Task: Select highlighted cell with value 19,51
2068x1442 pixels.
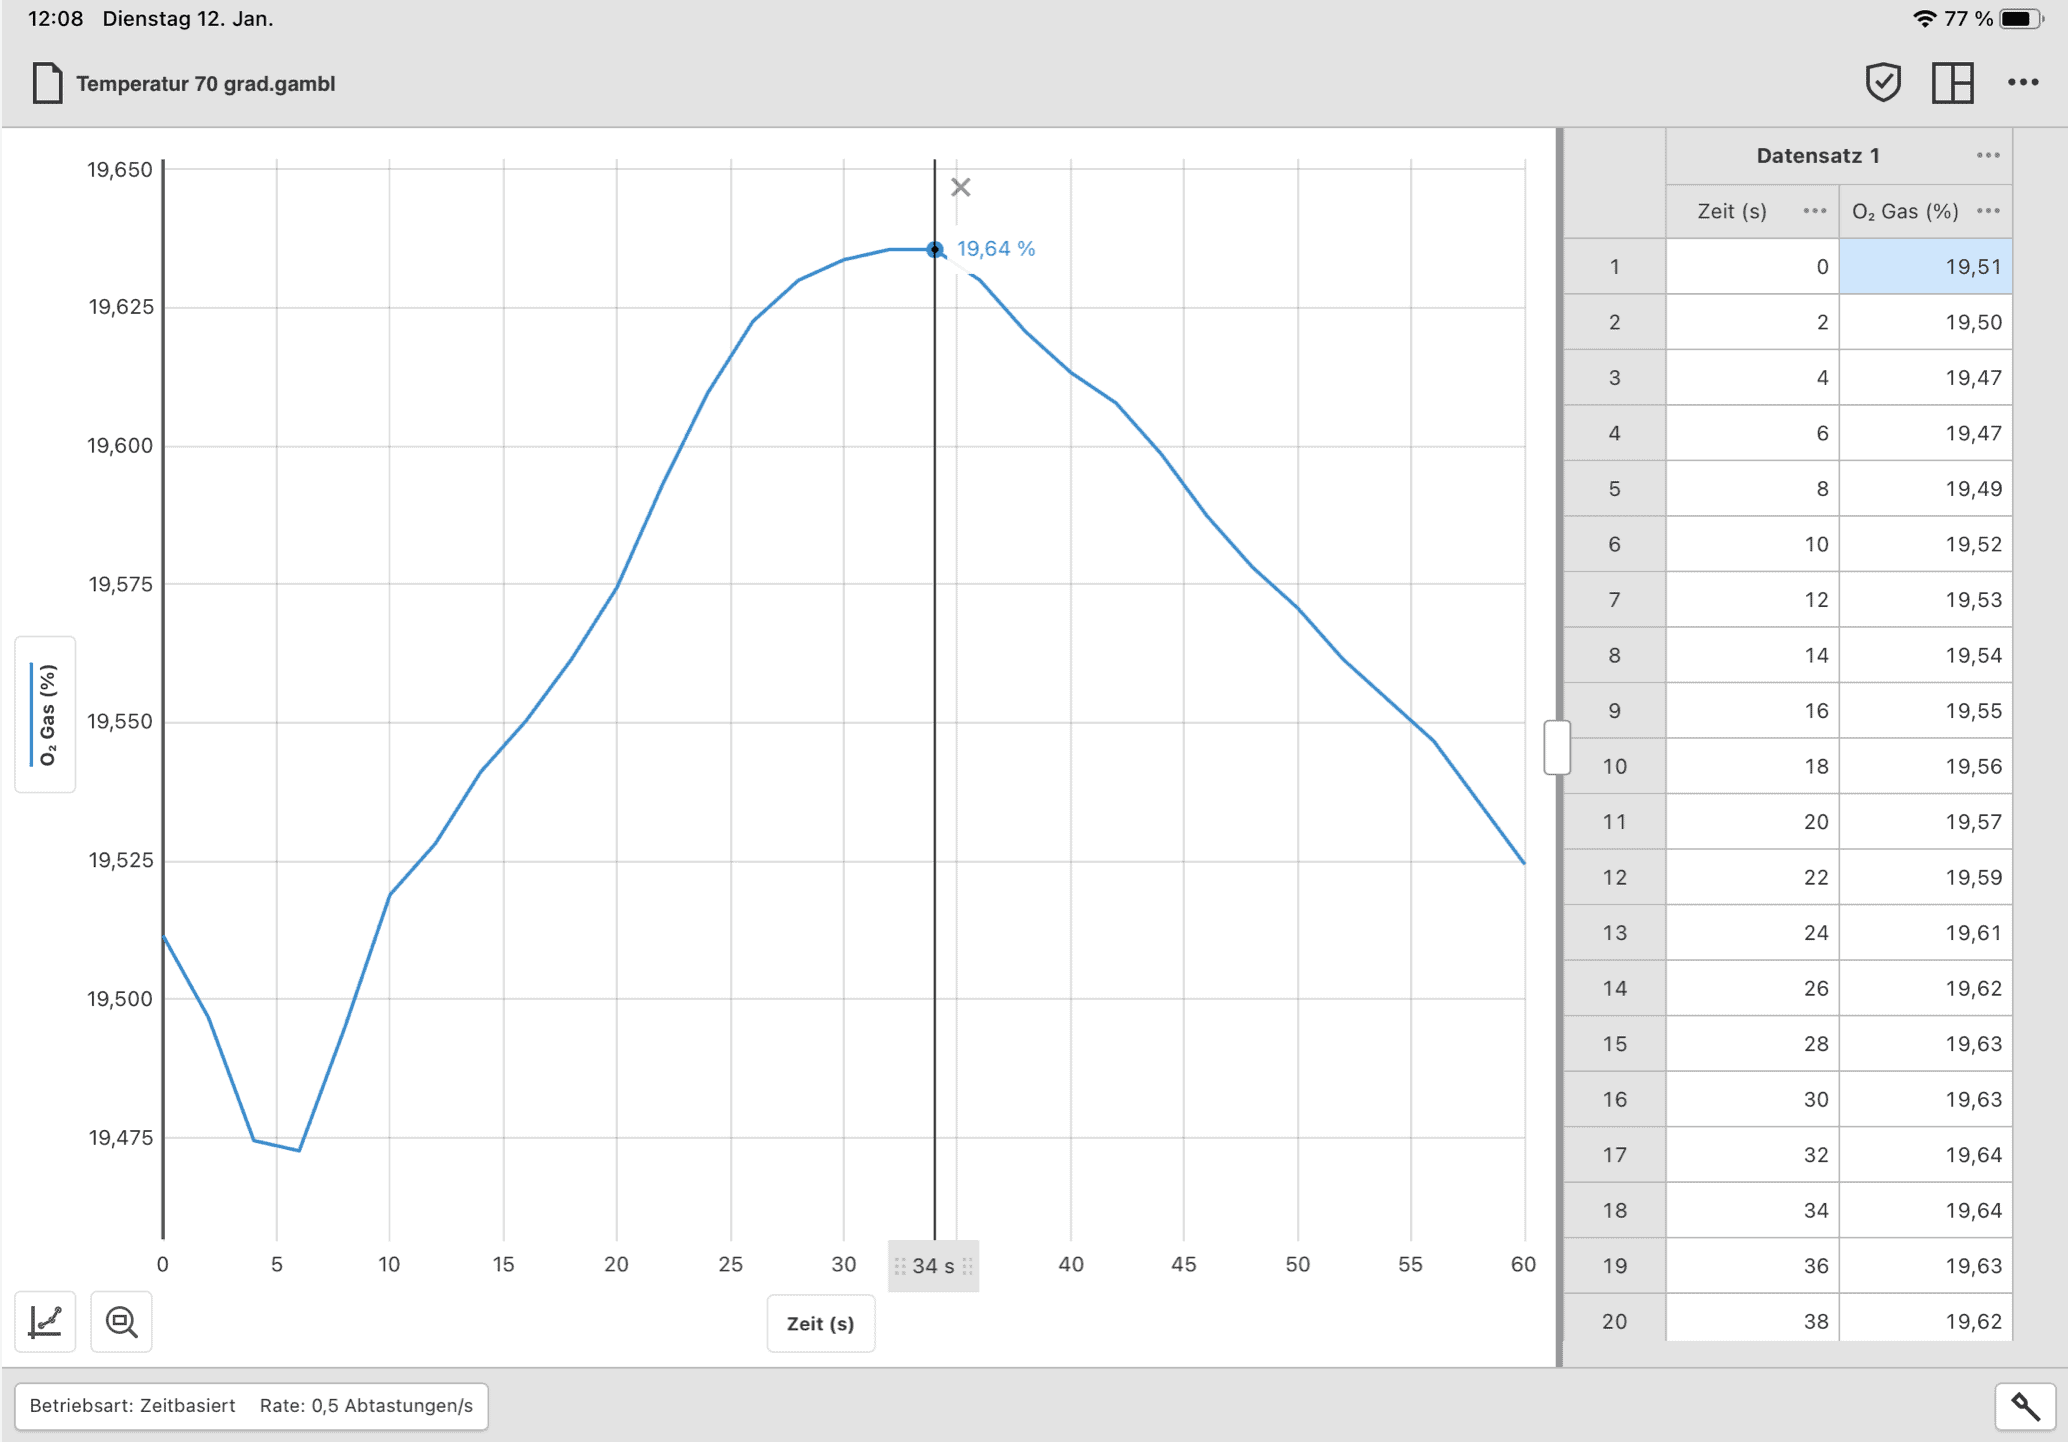Action: point(1925,266)
